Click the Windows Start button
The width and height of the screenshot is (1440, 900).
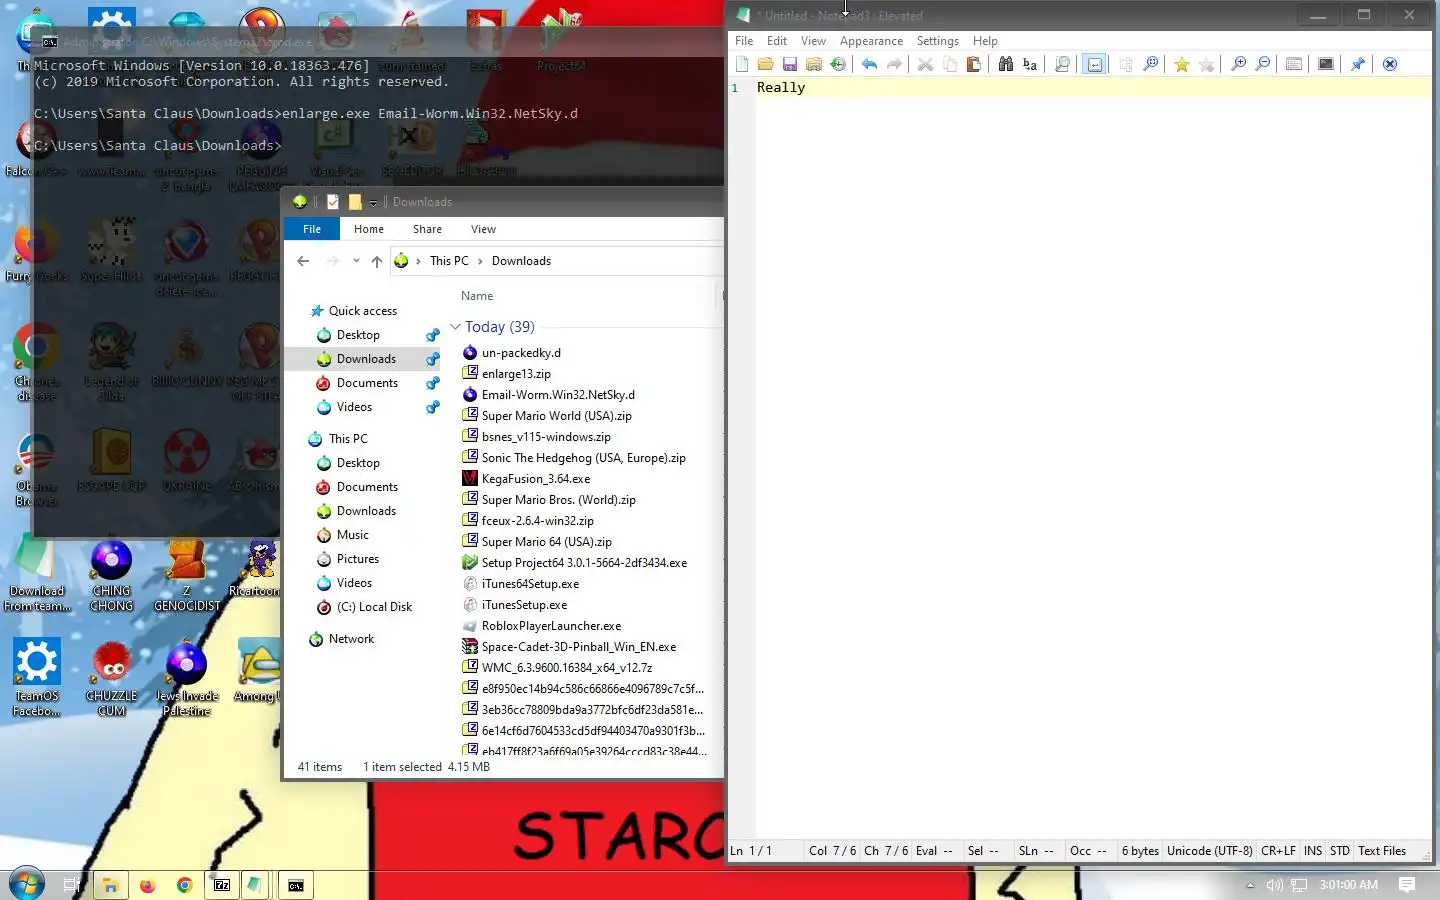(27, 885)
